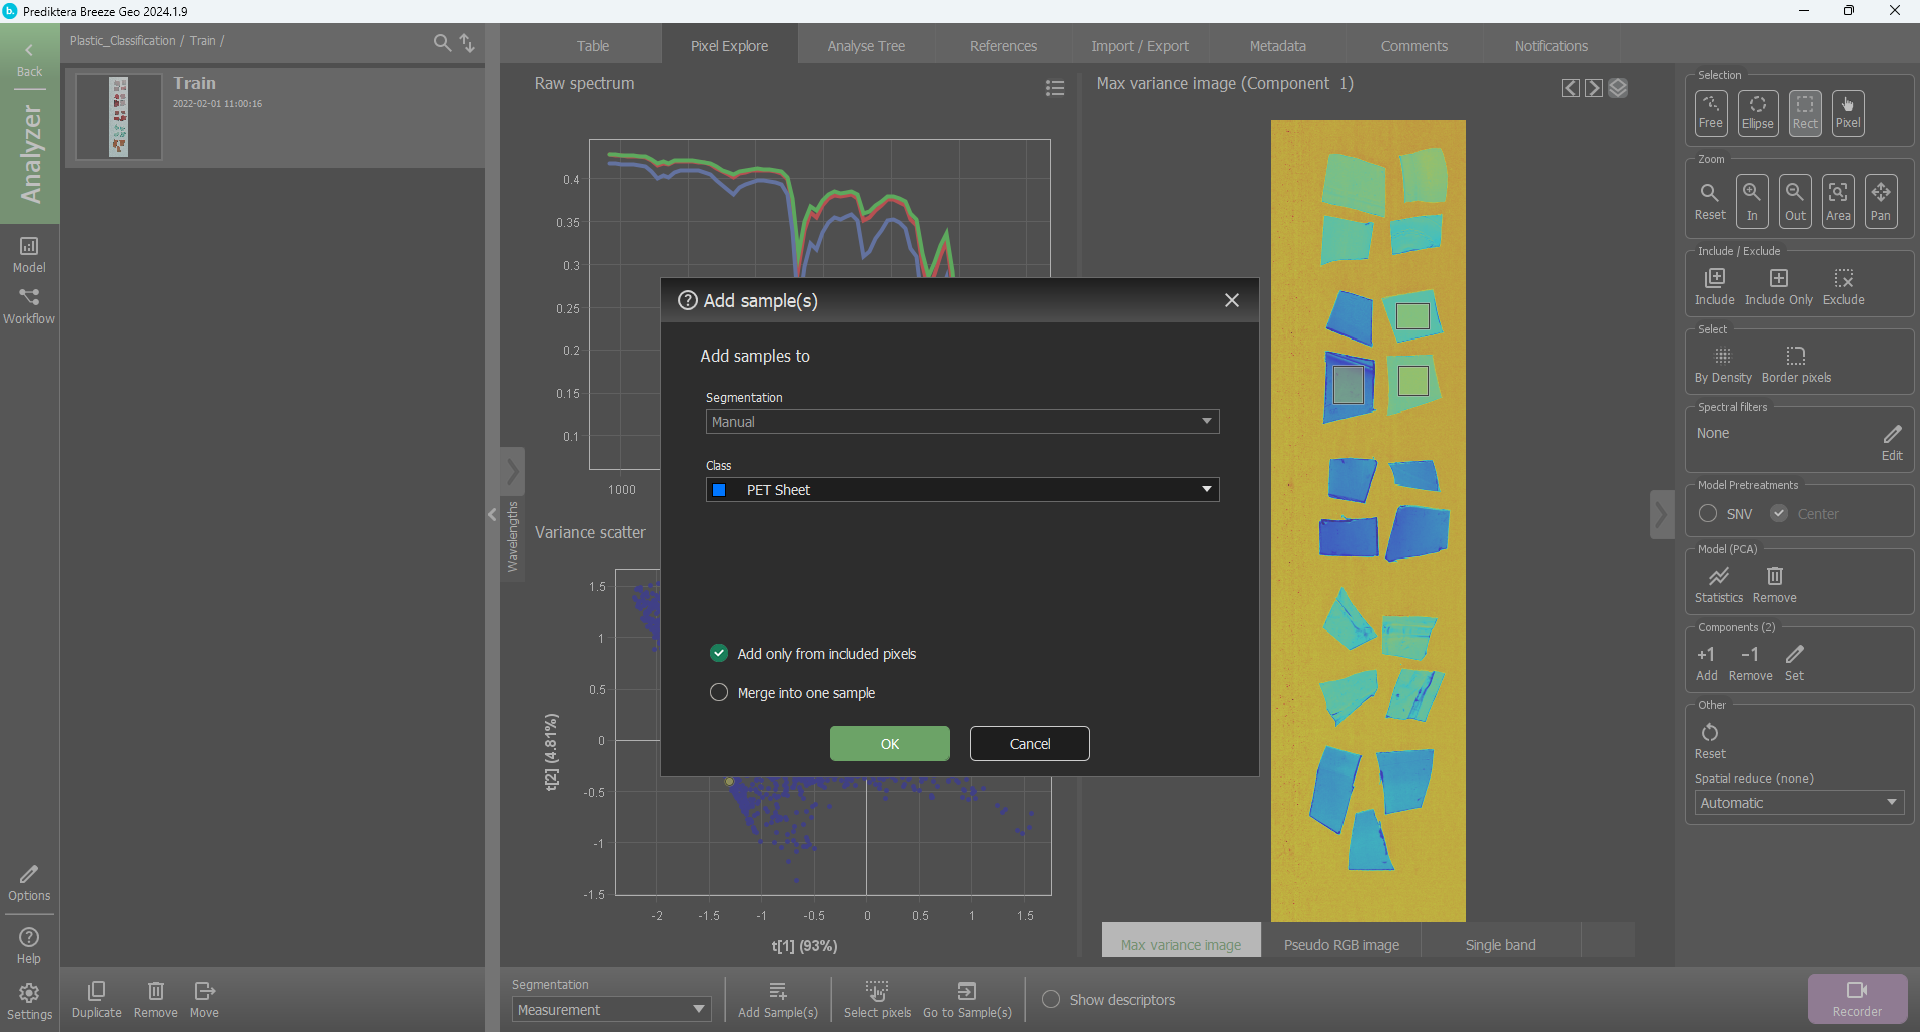Enable Merge into one sample
Image resolution: width=1920 pixels, height=1032 pixels.
(x=719, y=692)
